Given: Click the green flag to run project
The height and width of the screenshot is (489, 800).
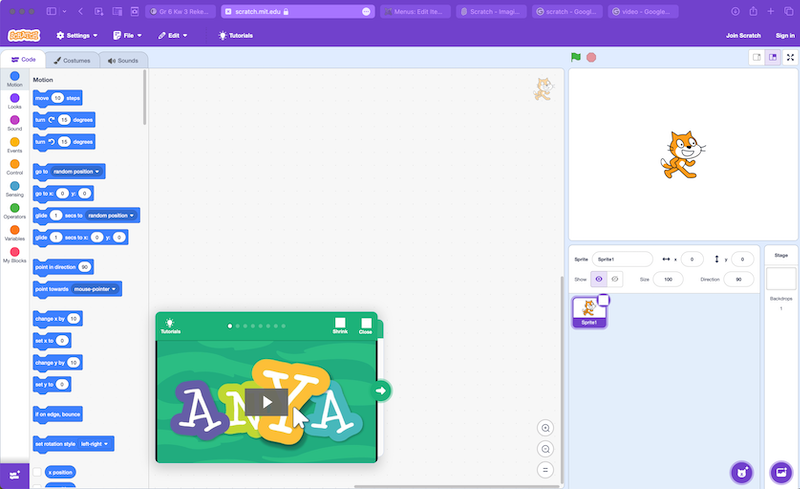Looking at the screenshot, I should tap(576, 57).
